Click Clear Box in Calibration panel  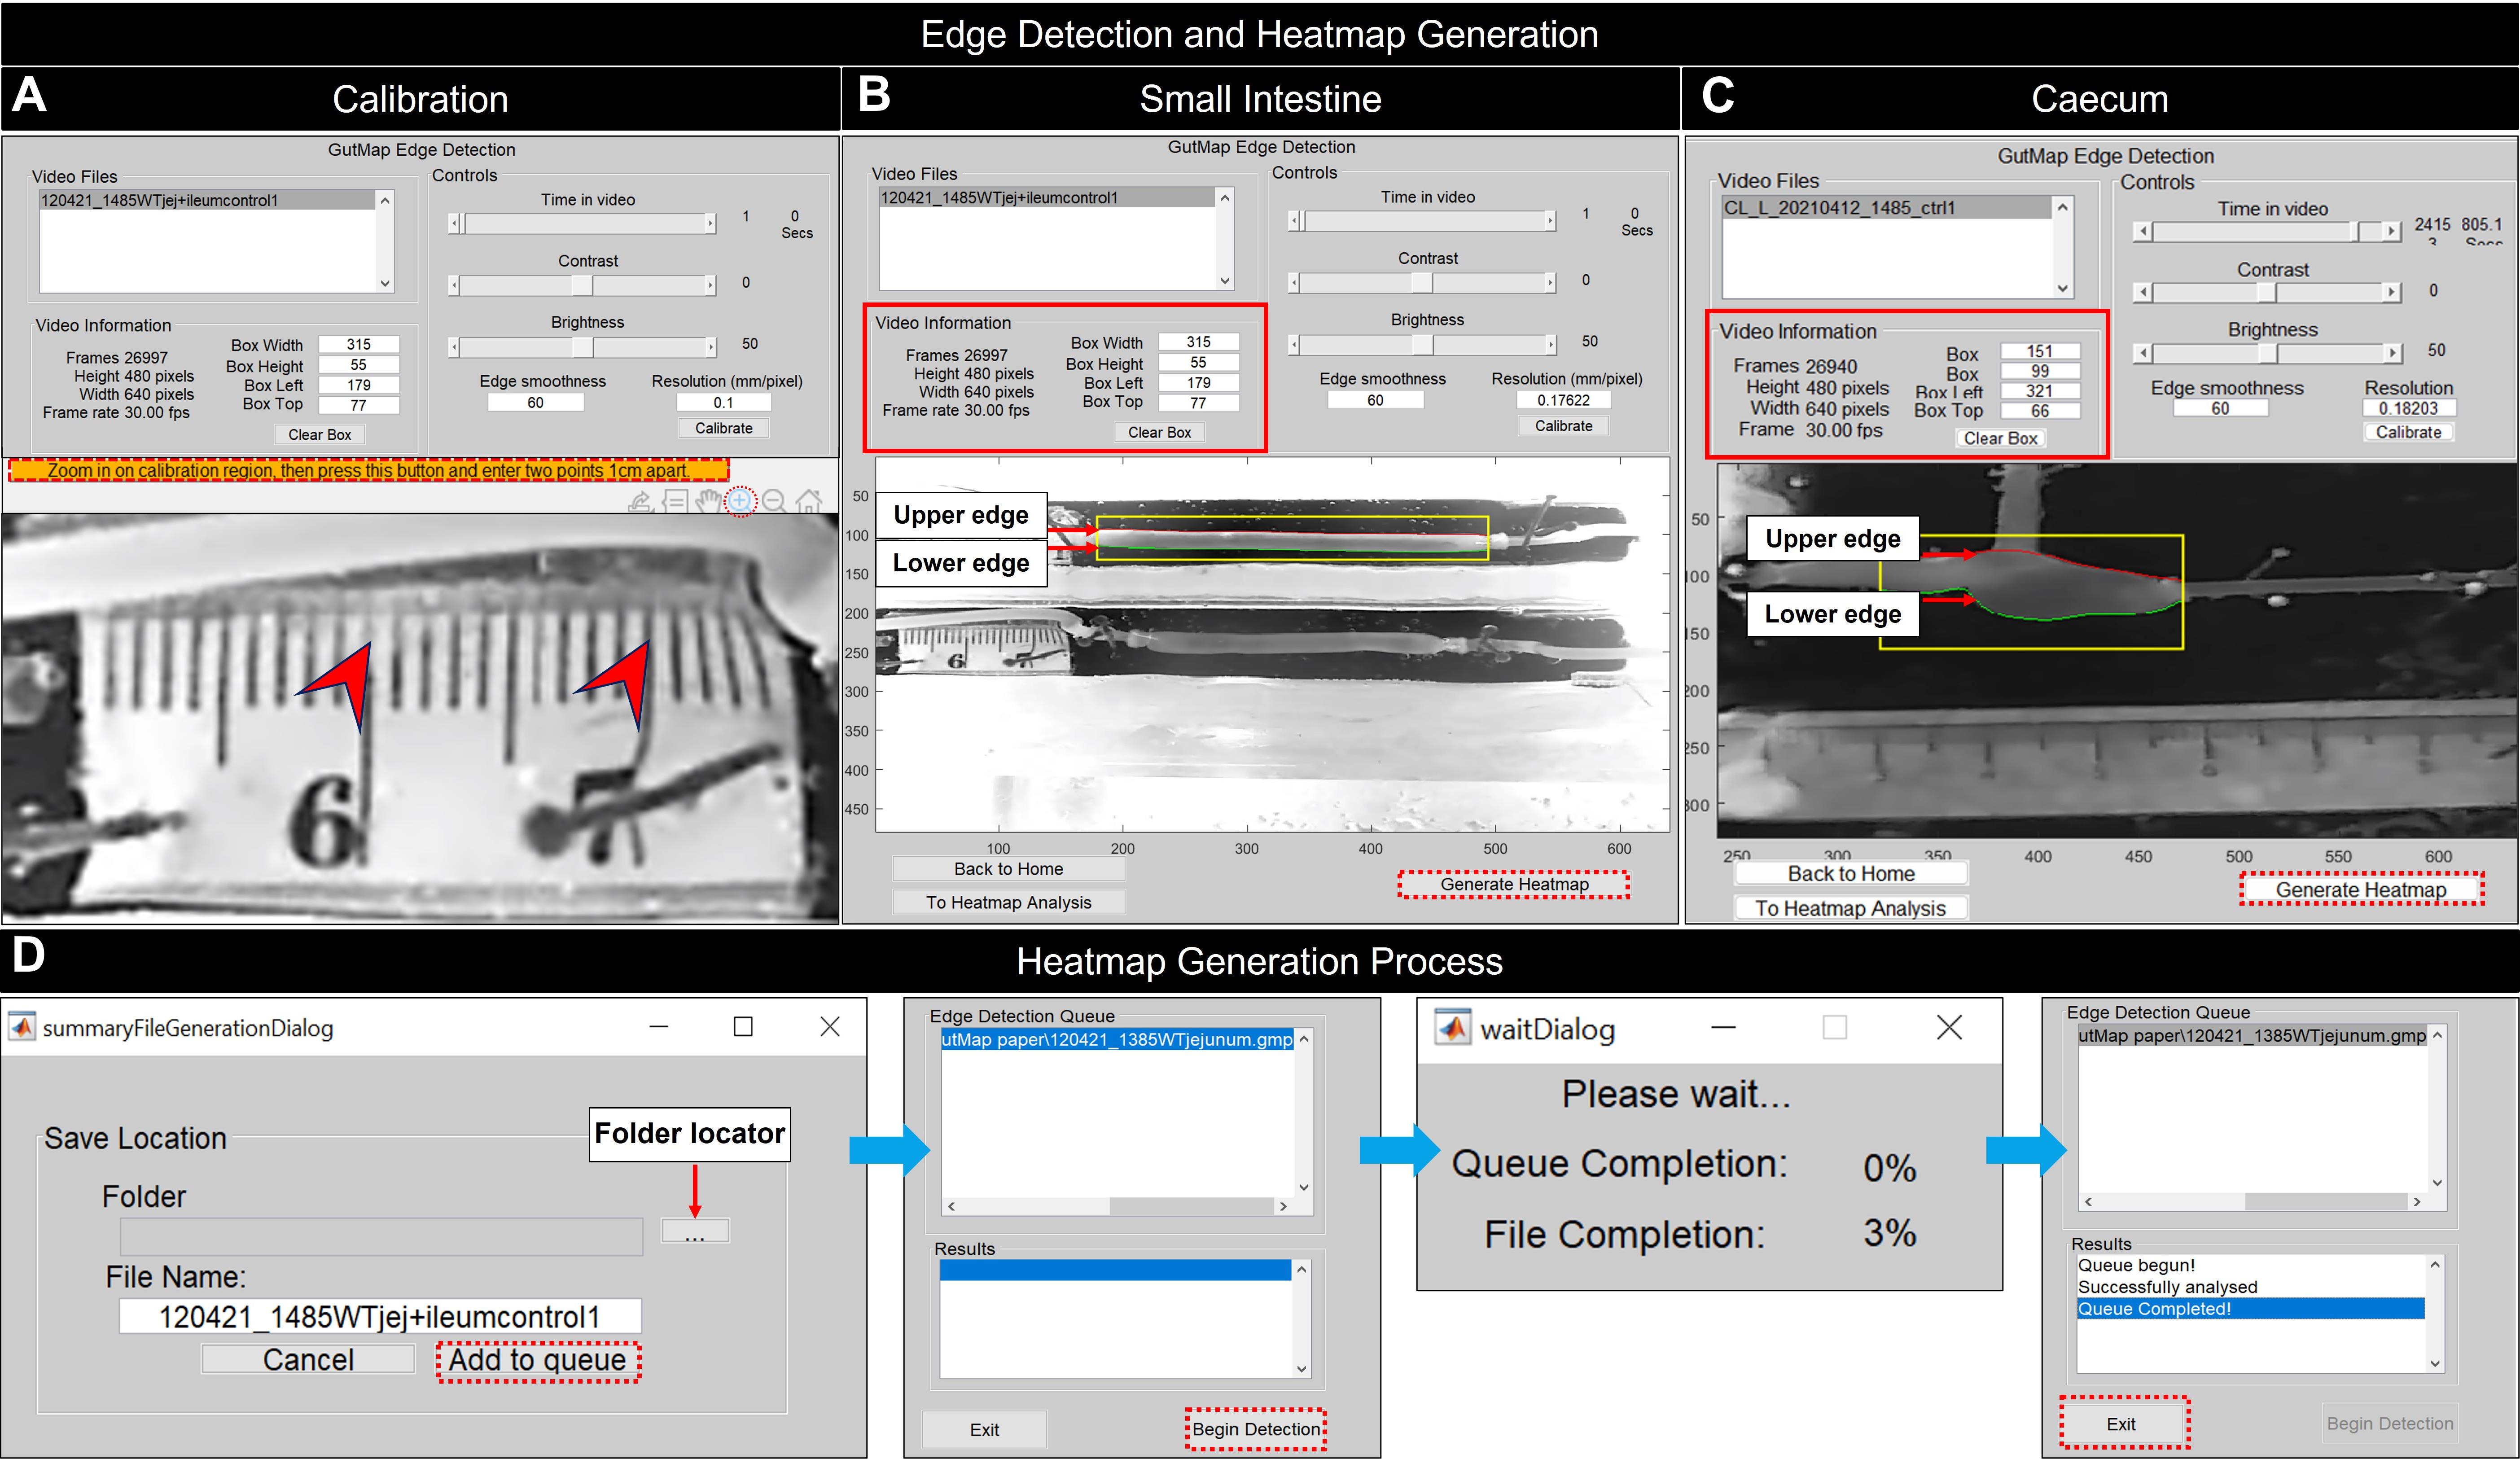[320, 434]
